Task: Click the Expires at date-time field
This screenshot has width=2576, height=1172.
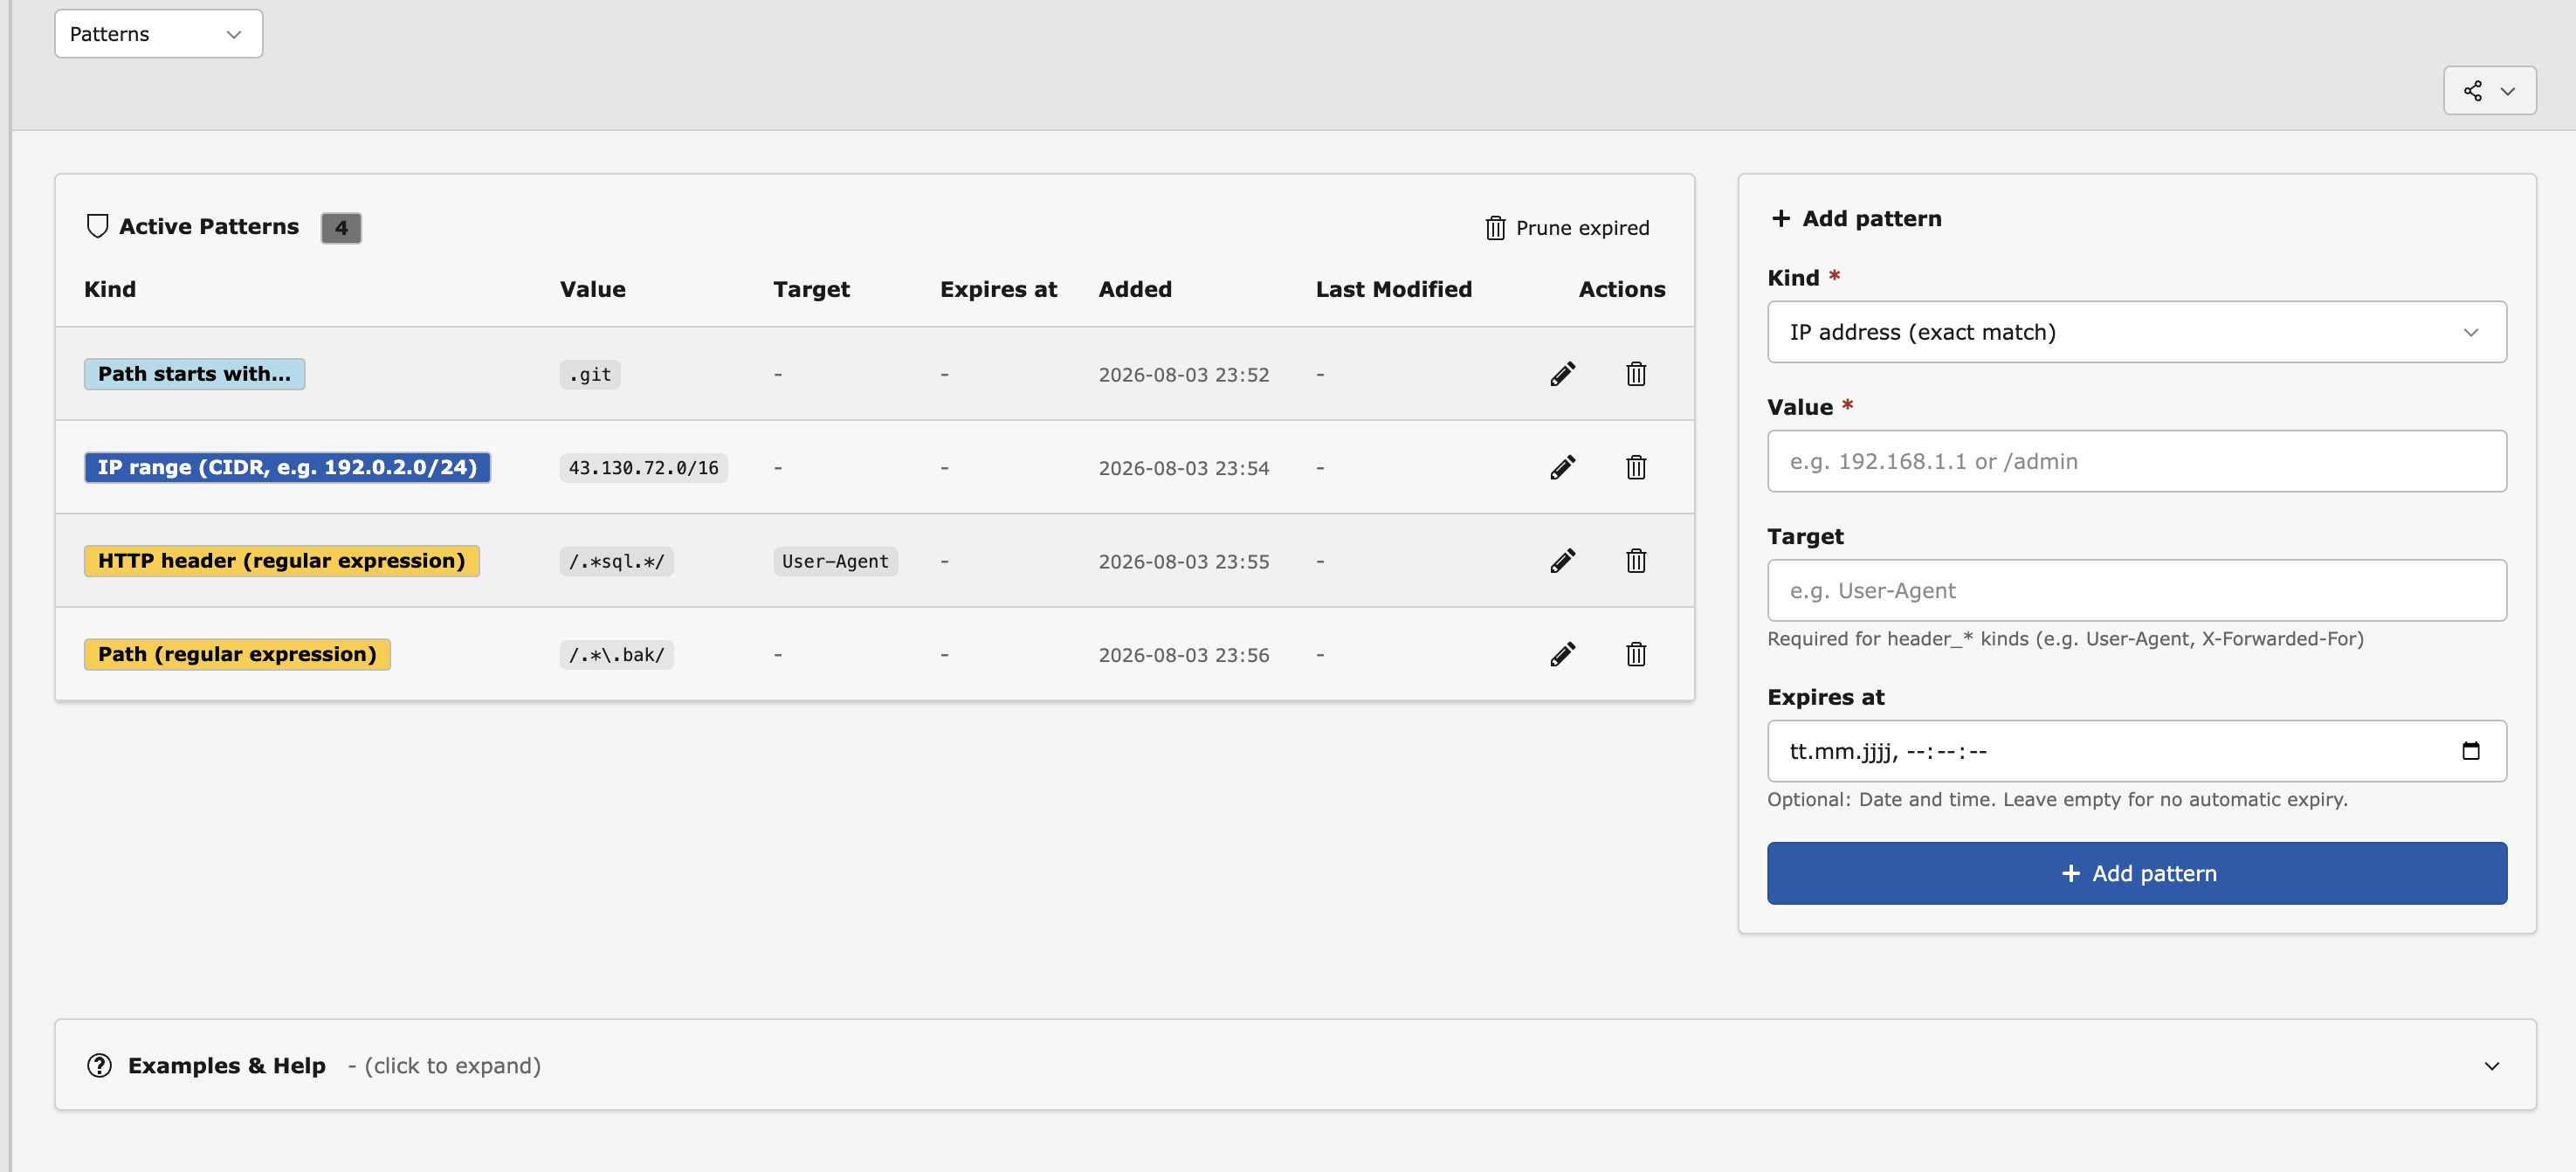Action: pyautogui.click(x=2136, y=751)
